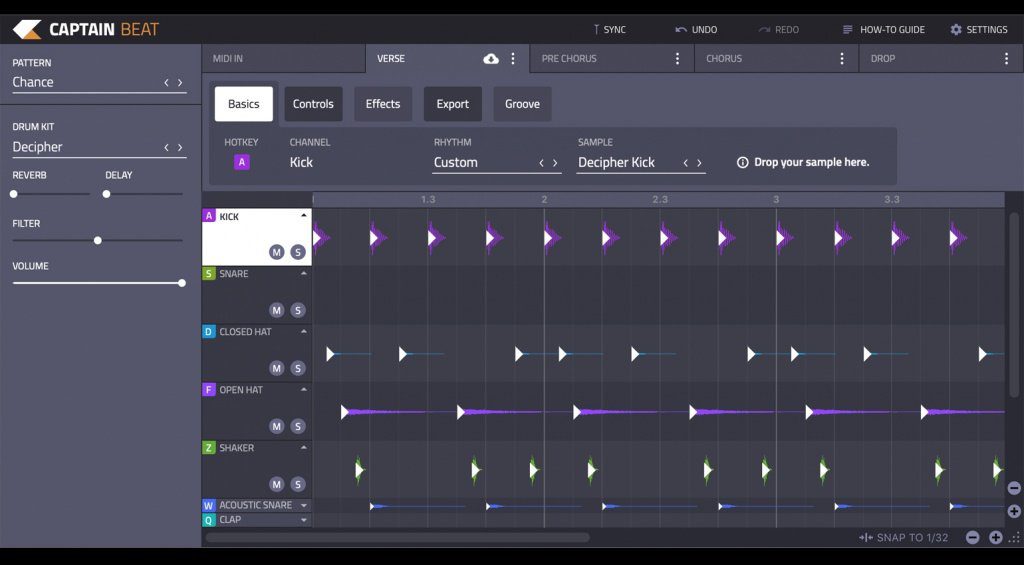Image resolution: width=1024 pixels, height=565 pixels.
Task: Mute the Shaker channel
Action: click(x=276, y=484)
